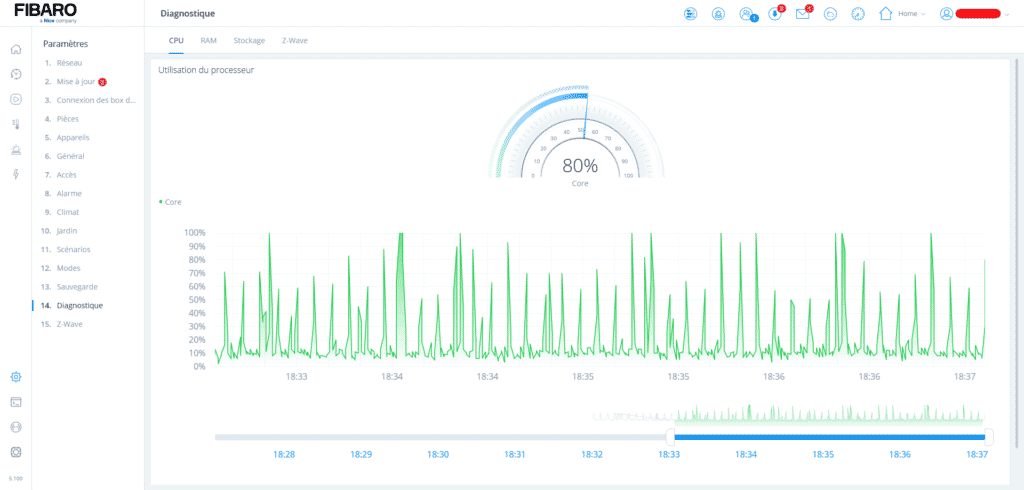1024x490 pixels.
Task: Click the 18:28 label on range timeline
Action: (x=284, y=454)
